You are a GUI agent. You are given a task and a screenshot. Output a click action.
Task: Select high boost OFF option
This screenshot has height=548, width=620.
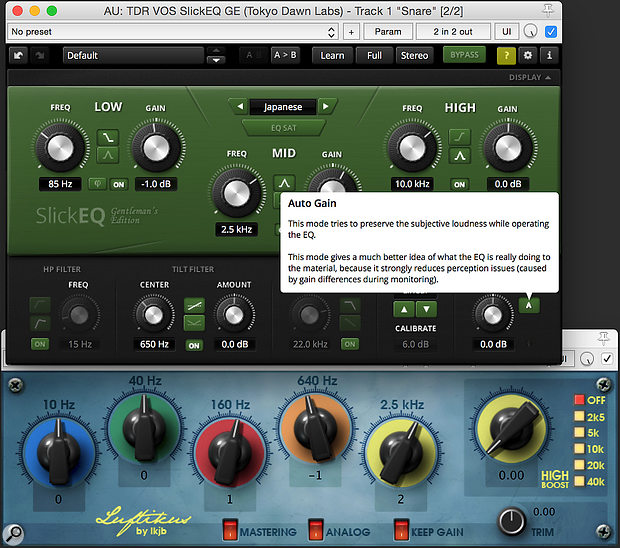coord(579,400)
